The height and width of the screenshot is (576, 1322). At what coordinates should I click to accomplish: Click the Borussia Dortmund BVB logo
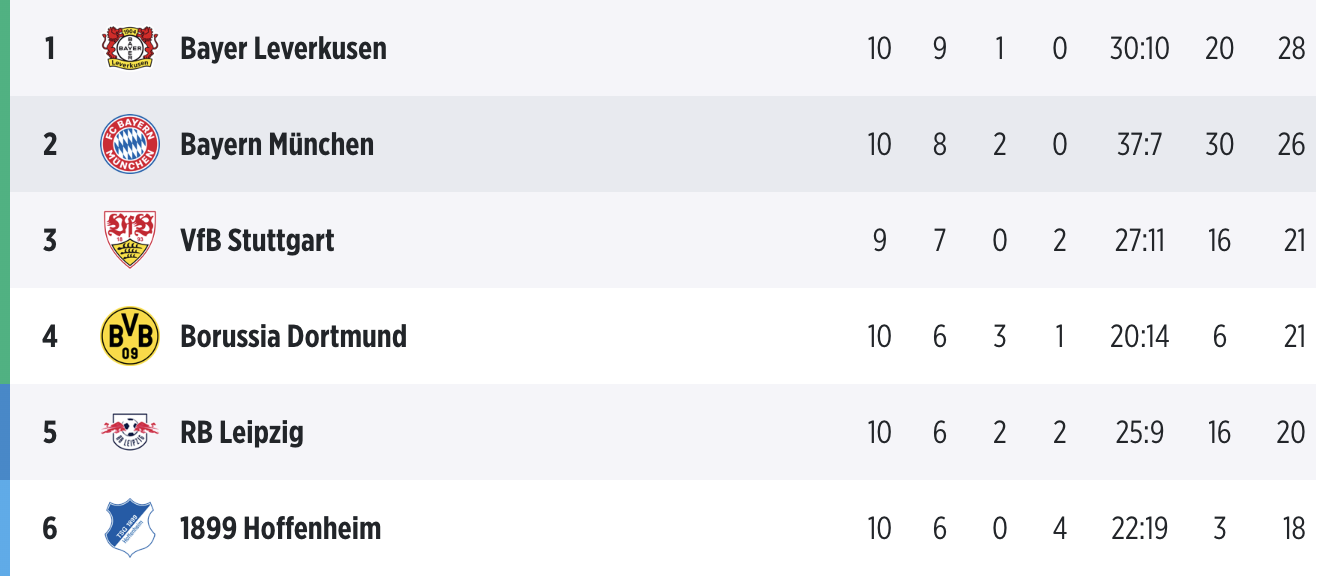(130, 336)
